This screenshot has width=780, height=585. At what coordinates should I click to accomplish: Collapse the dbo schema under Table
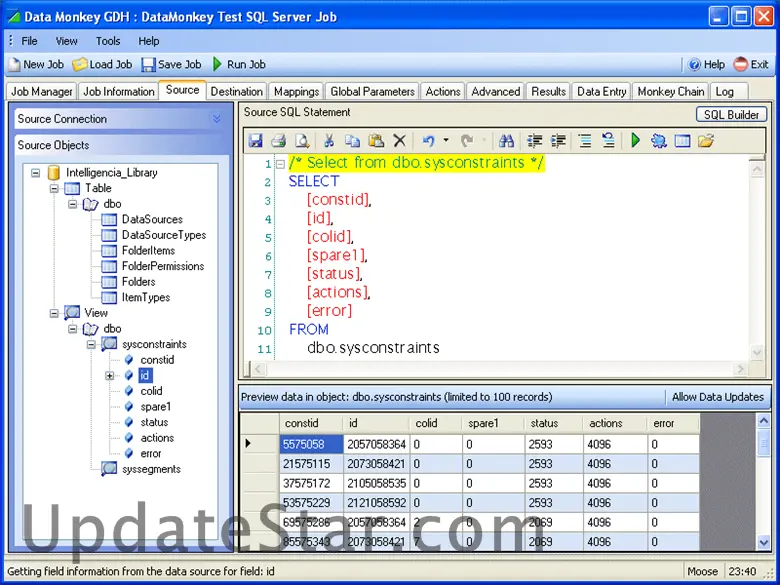(x=73, y=204)
